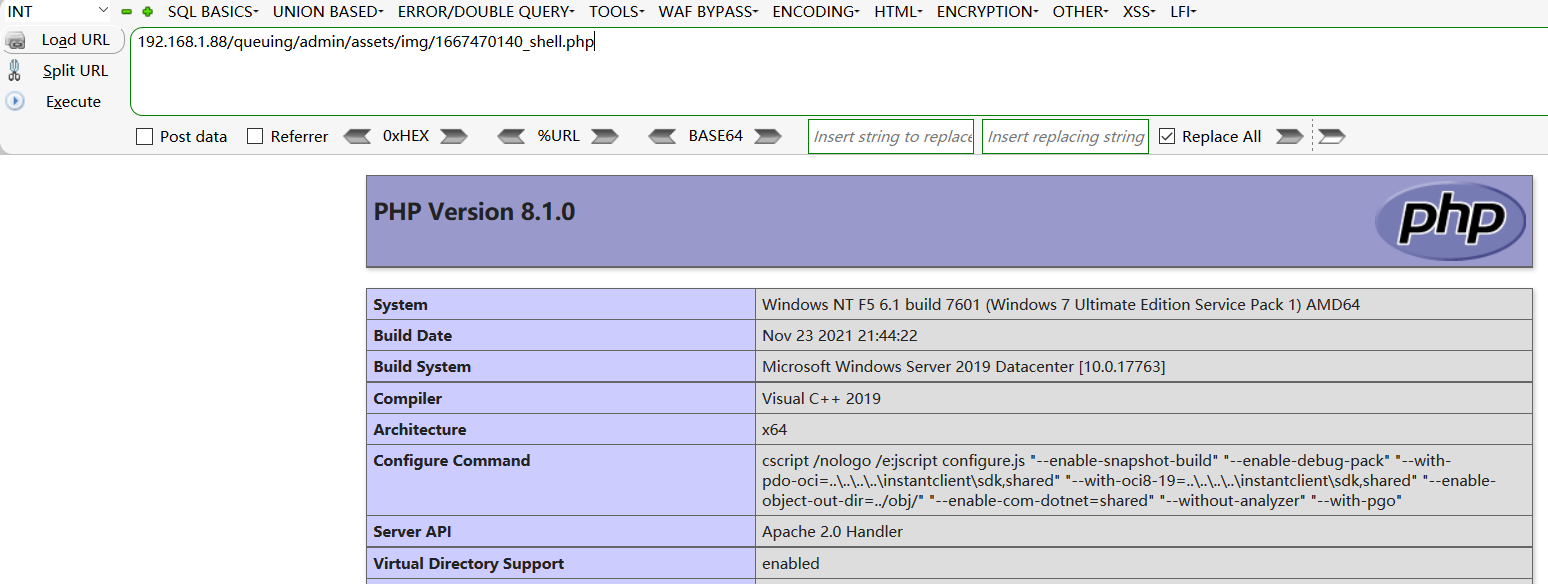Screen dimensions: 1548x584
Task: Click the 'x64' architecture value
Action: [x=774, y=430]
